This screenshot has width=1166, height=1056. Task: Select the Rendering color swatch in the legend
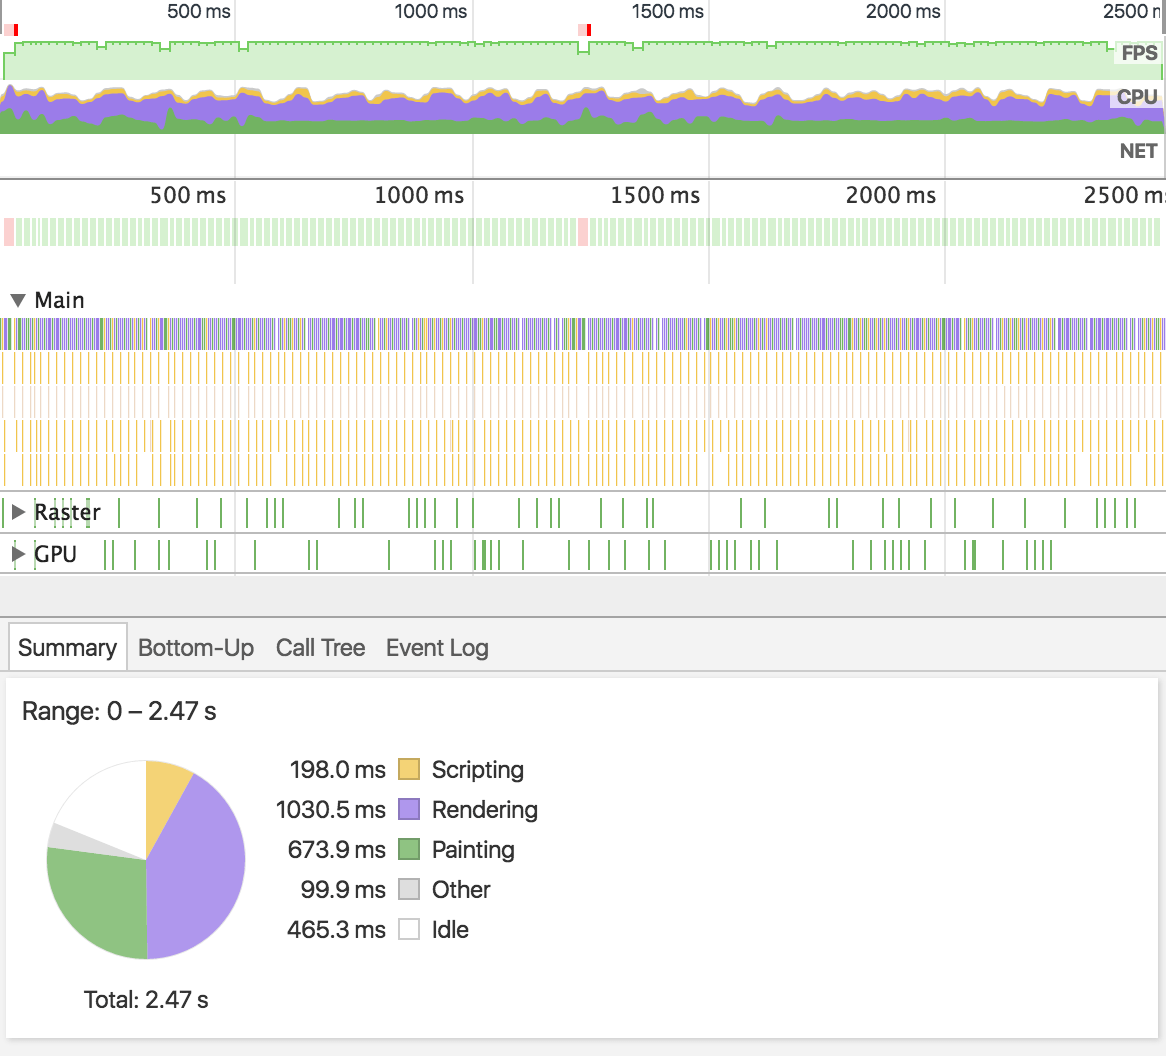pos(410,810)
